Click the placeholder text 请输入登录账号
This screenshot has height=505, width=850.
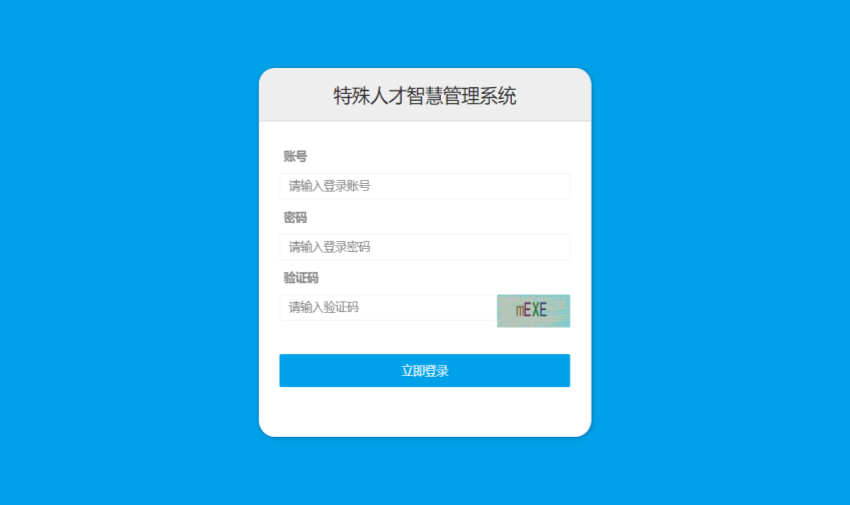(329, 186)
